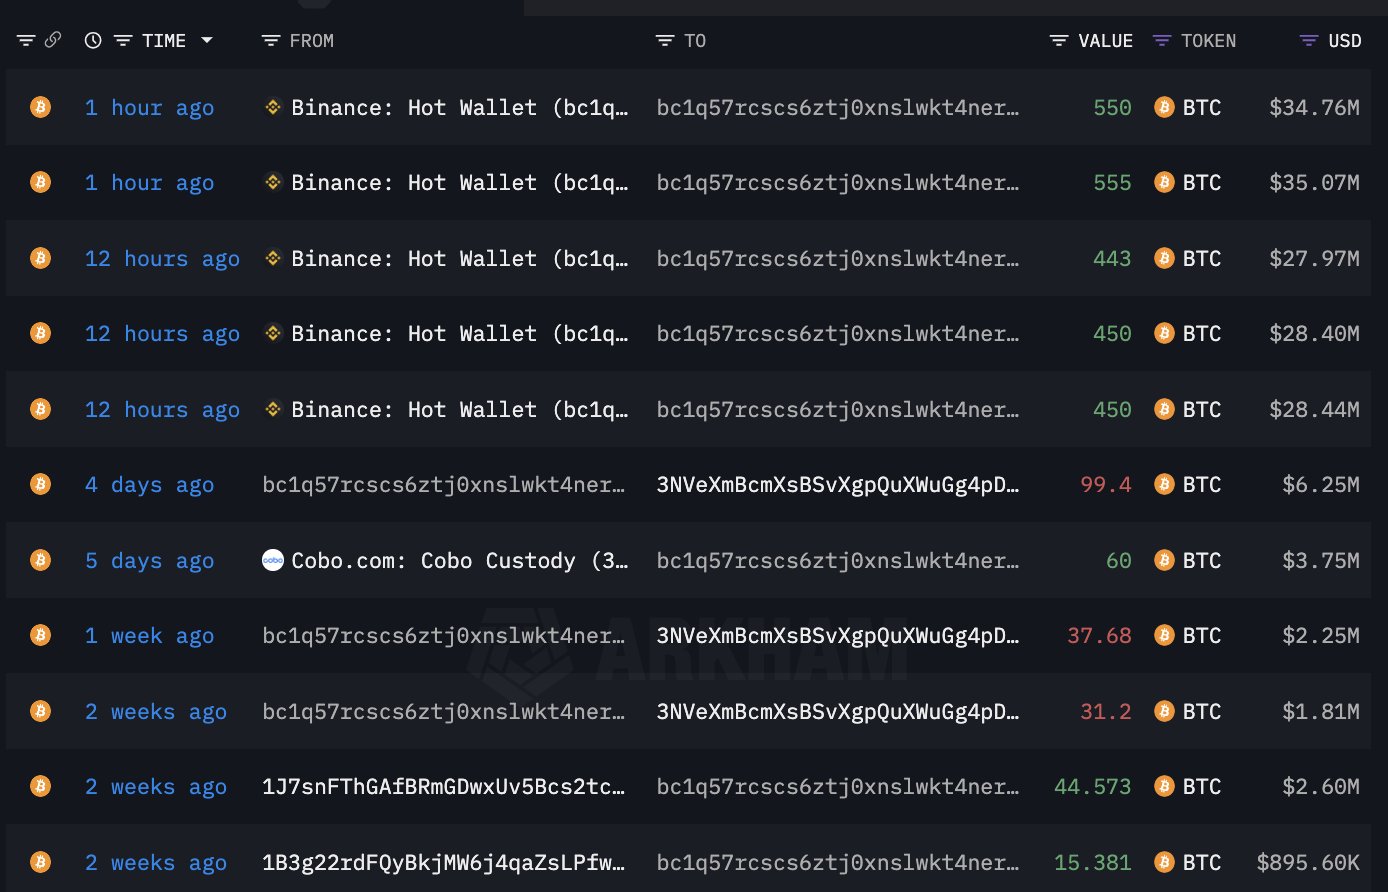Click the BTC token icon on the 550 BTC row

1164,107
